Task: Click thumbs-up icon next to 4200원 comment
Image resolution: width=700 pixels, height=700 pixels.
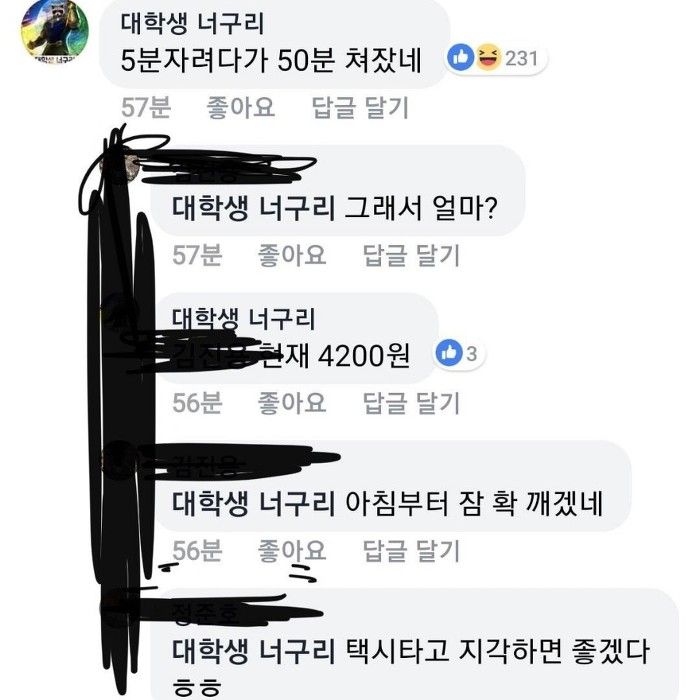Action: (449, 352)
